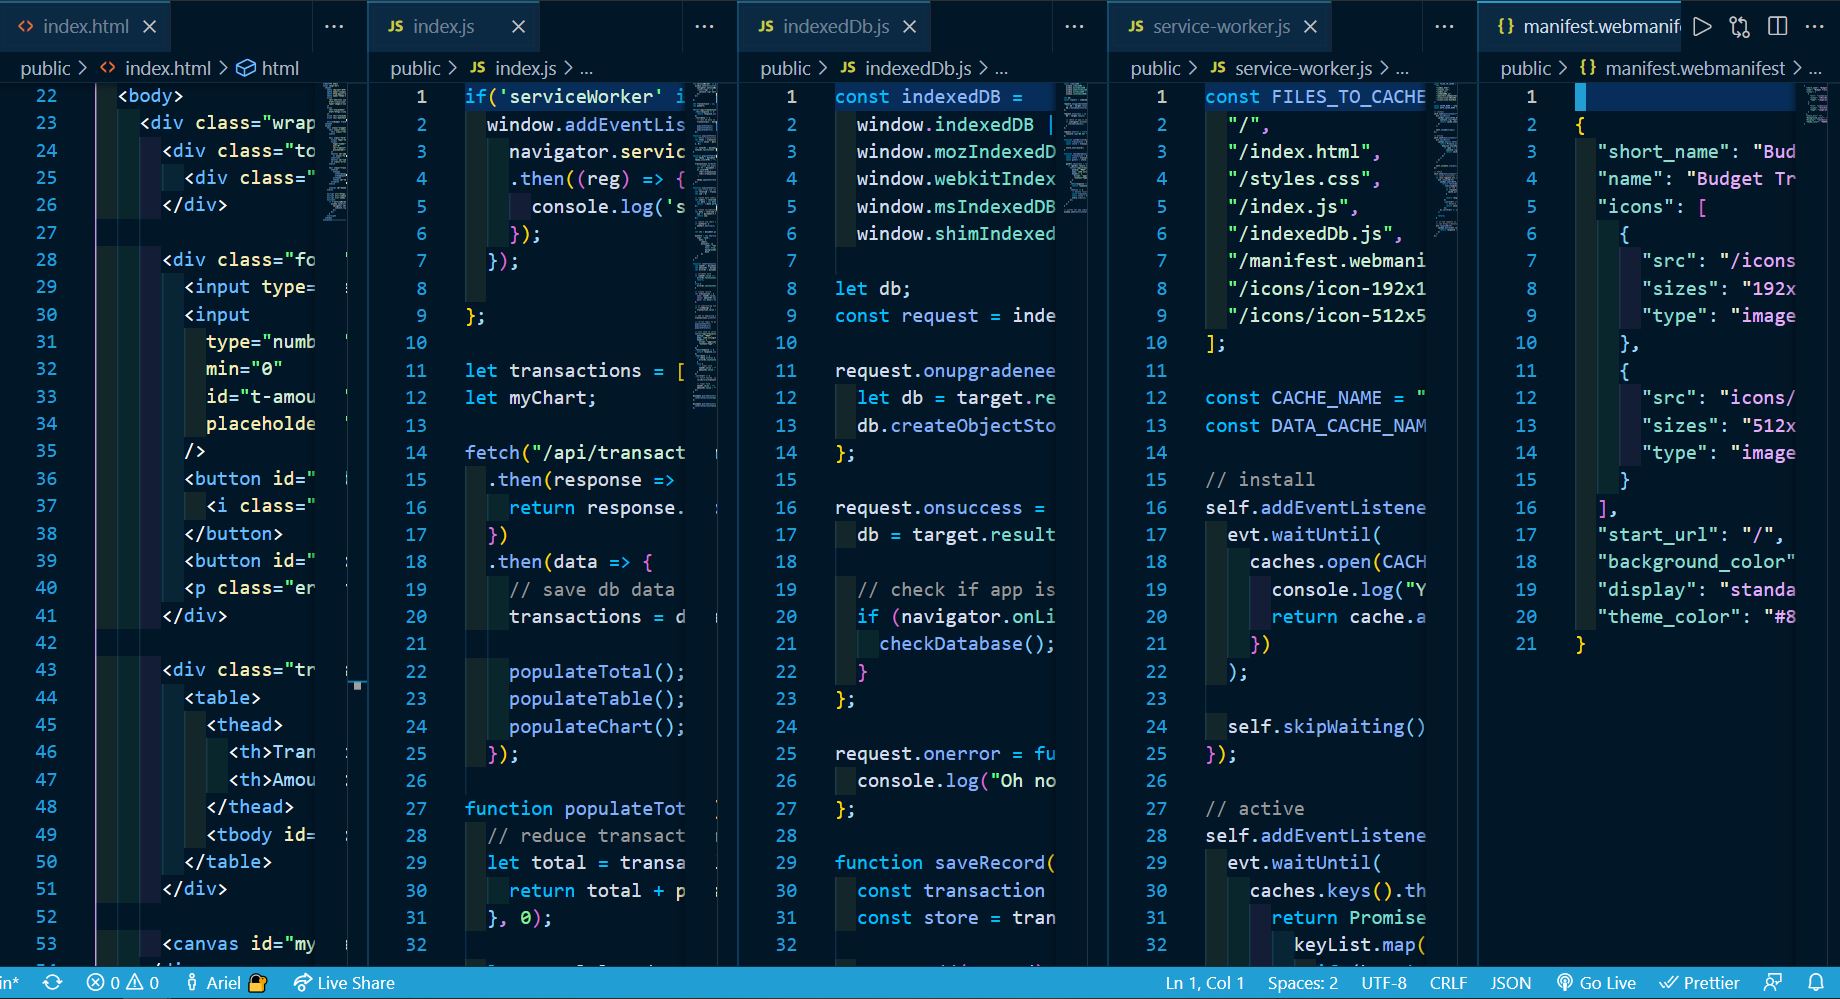The image size is (1840, 999).
Task: Open More Actions menu for service-worker.js group
Action: click(1444, 27)
